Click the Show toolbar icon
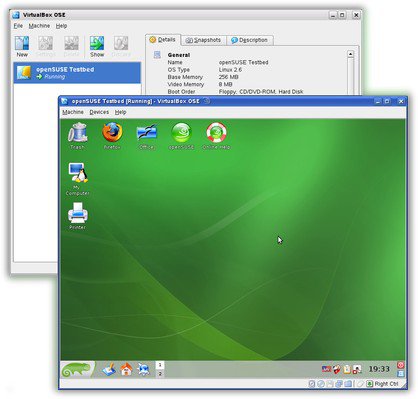Viewport: 418px width, 399px height. pos(97,46)
